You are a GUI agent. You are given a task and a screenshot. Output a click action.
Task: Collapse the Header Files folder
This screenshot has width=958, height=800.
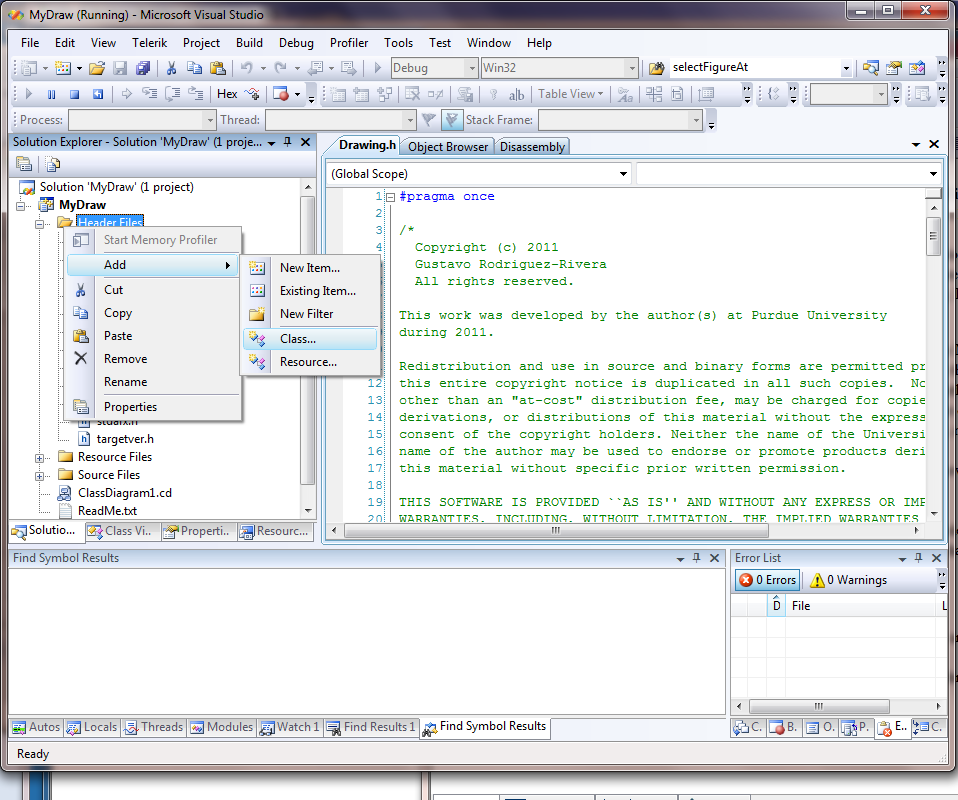[x=40, y=224]
